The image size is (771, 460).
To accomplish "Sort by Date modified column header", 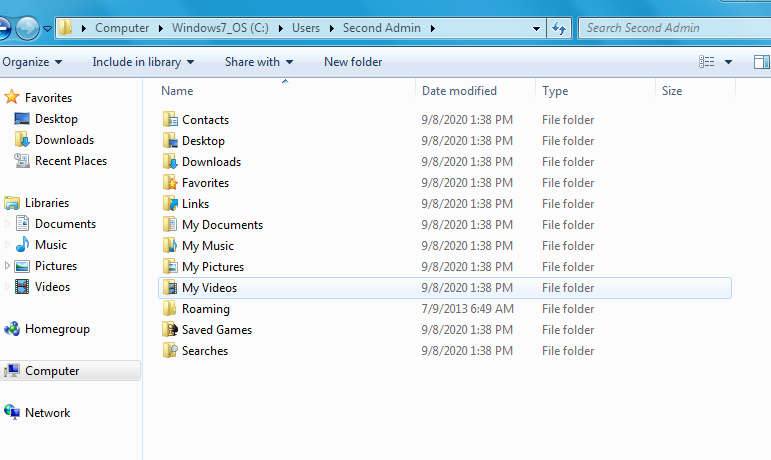I will pos(459,91).
